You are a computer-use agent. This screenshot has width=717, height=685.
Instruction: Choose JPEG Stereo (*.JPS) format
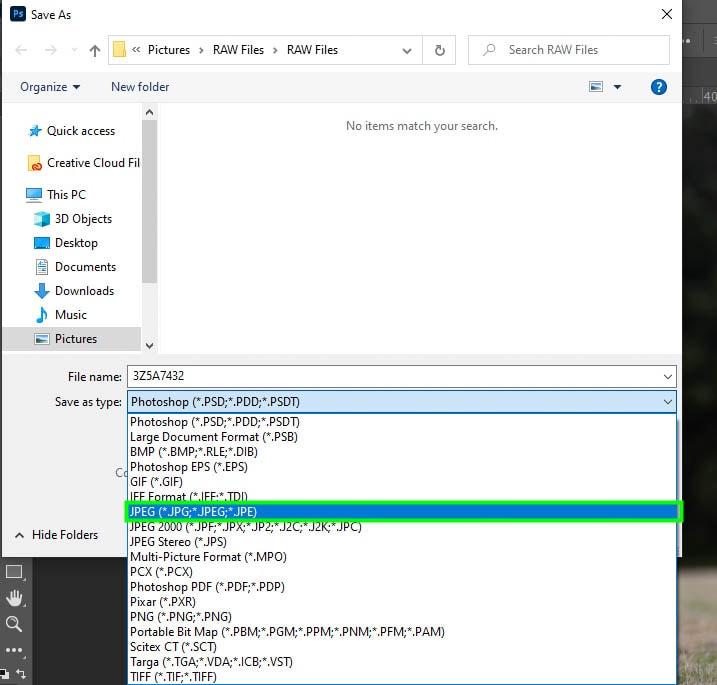click(402, 542)
